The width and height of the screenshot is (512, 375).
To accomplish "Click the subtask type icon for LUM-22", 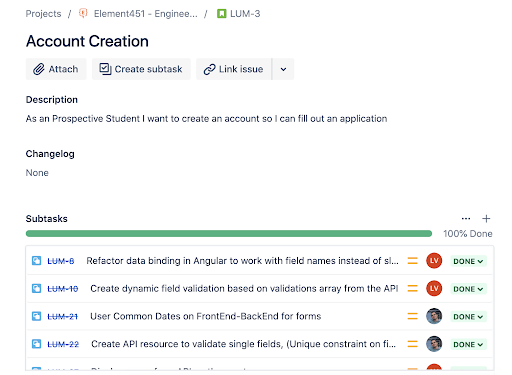I will click(x=36, y=344).
